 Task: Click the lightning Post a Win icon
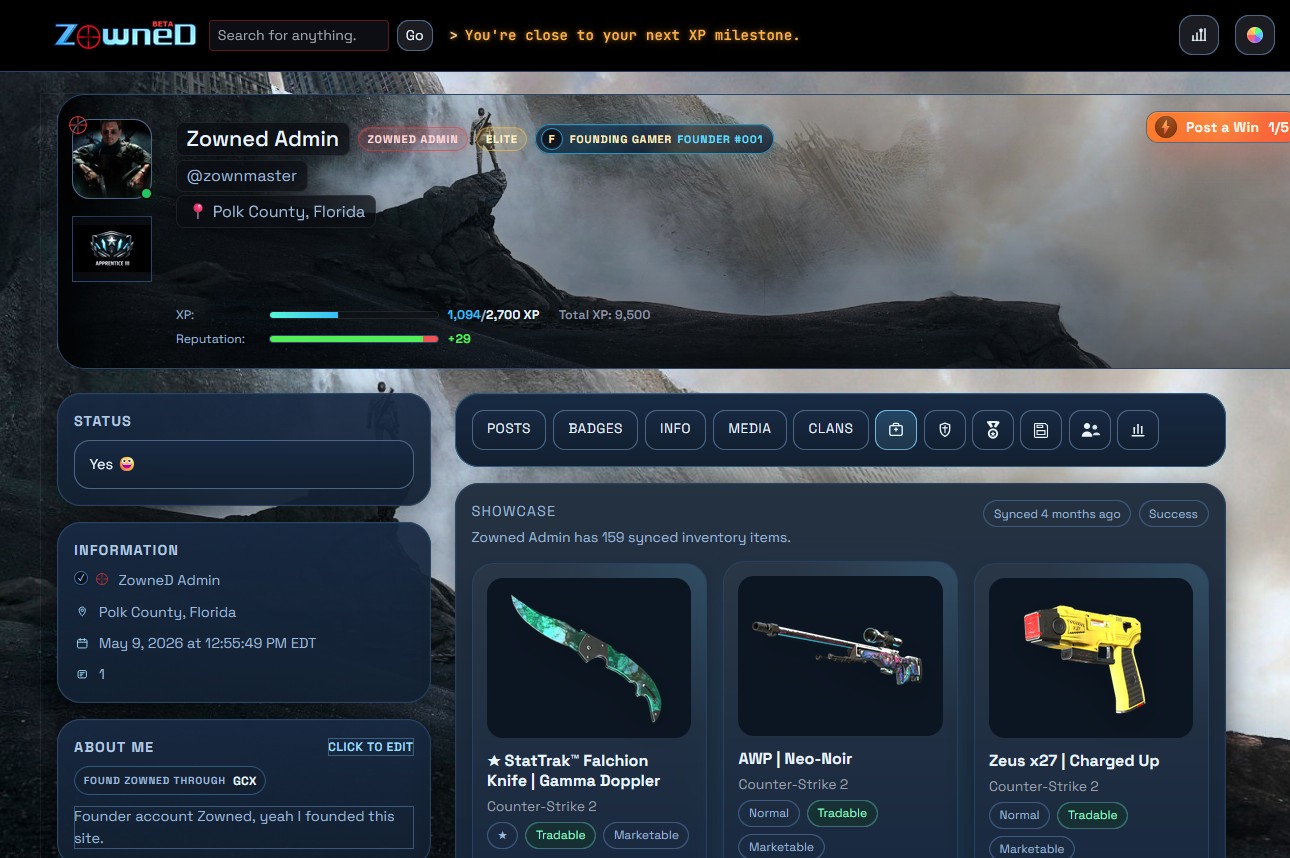tap(1166, 127)
